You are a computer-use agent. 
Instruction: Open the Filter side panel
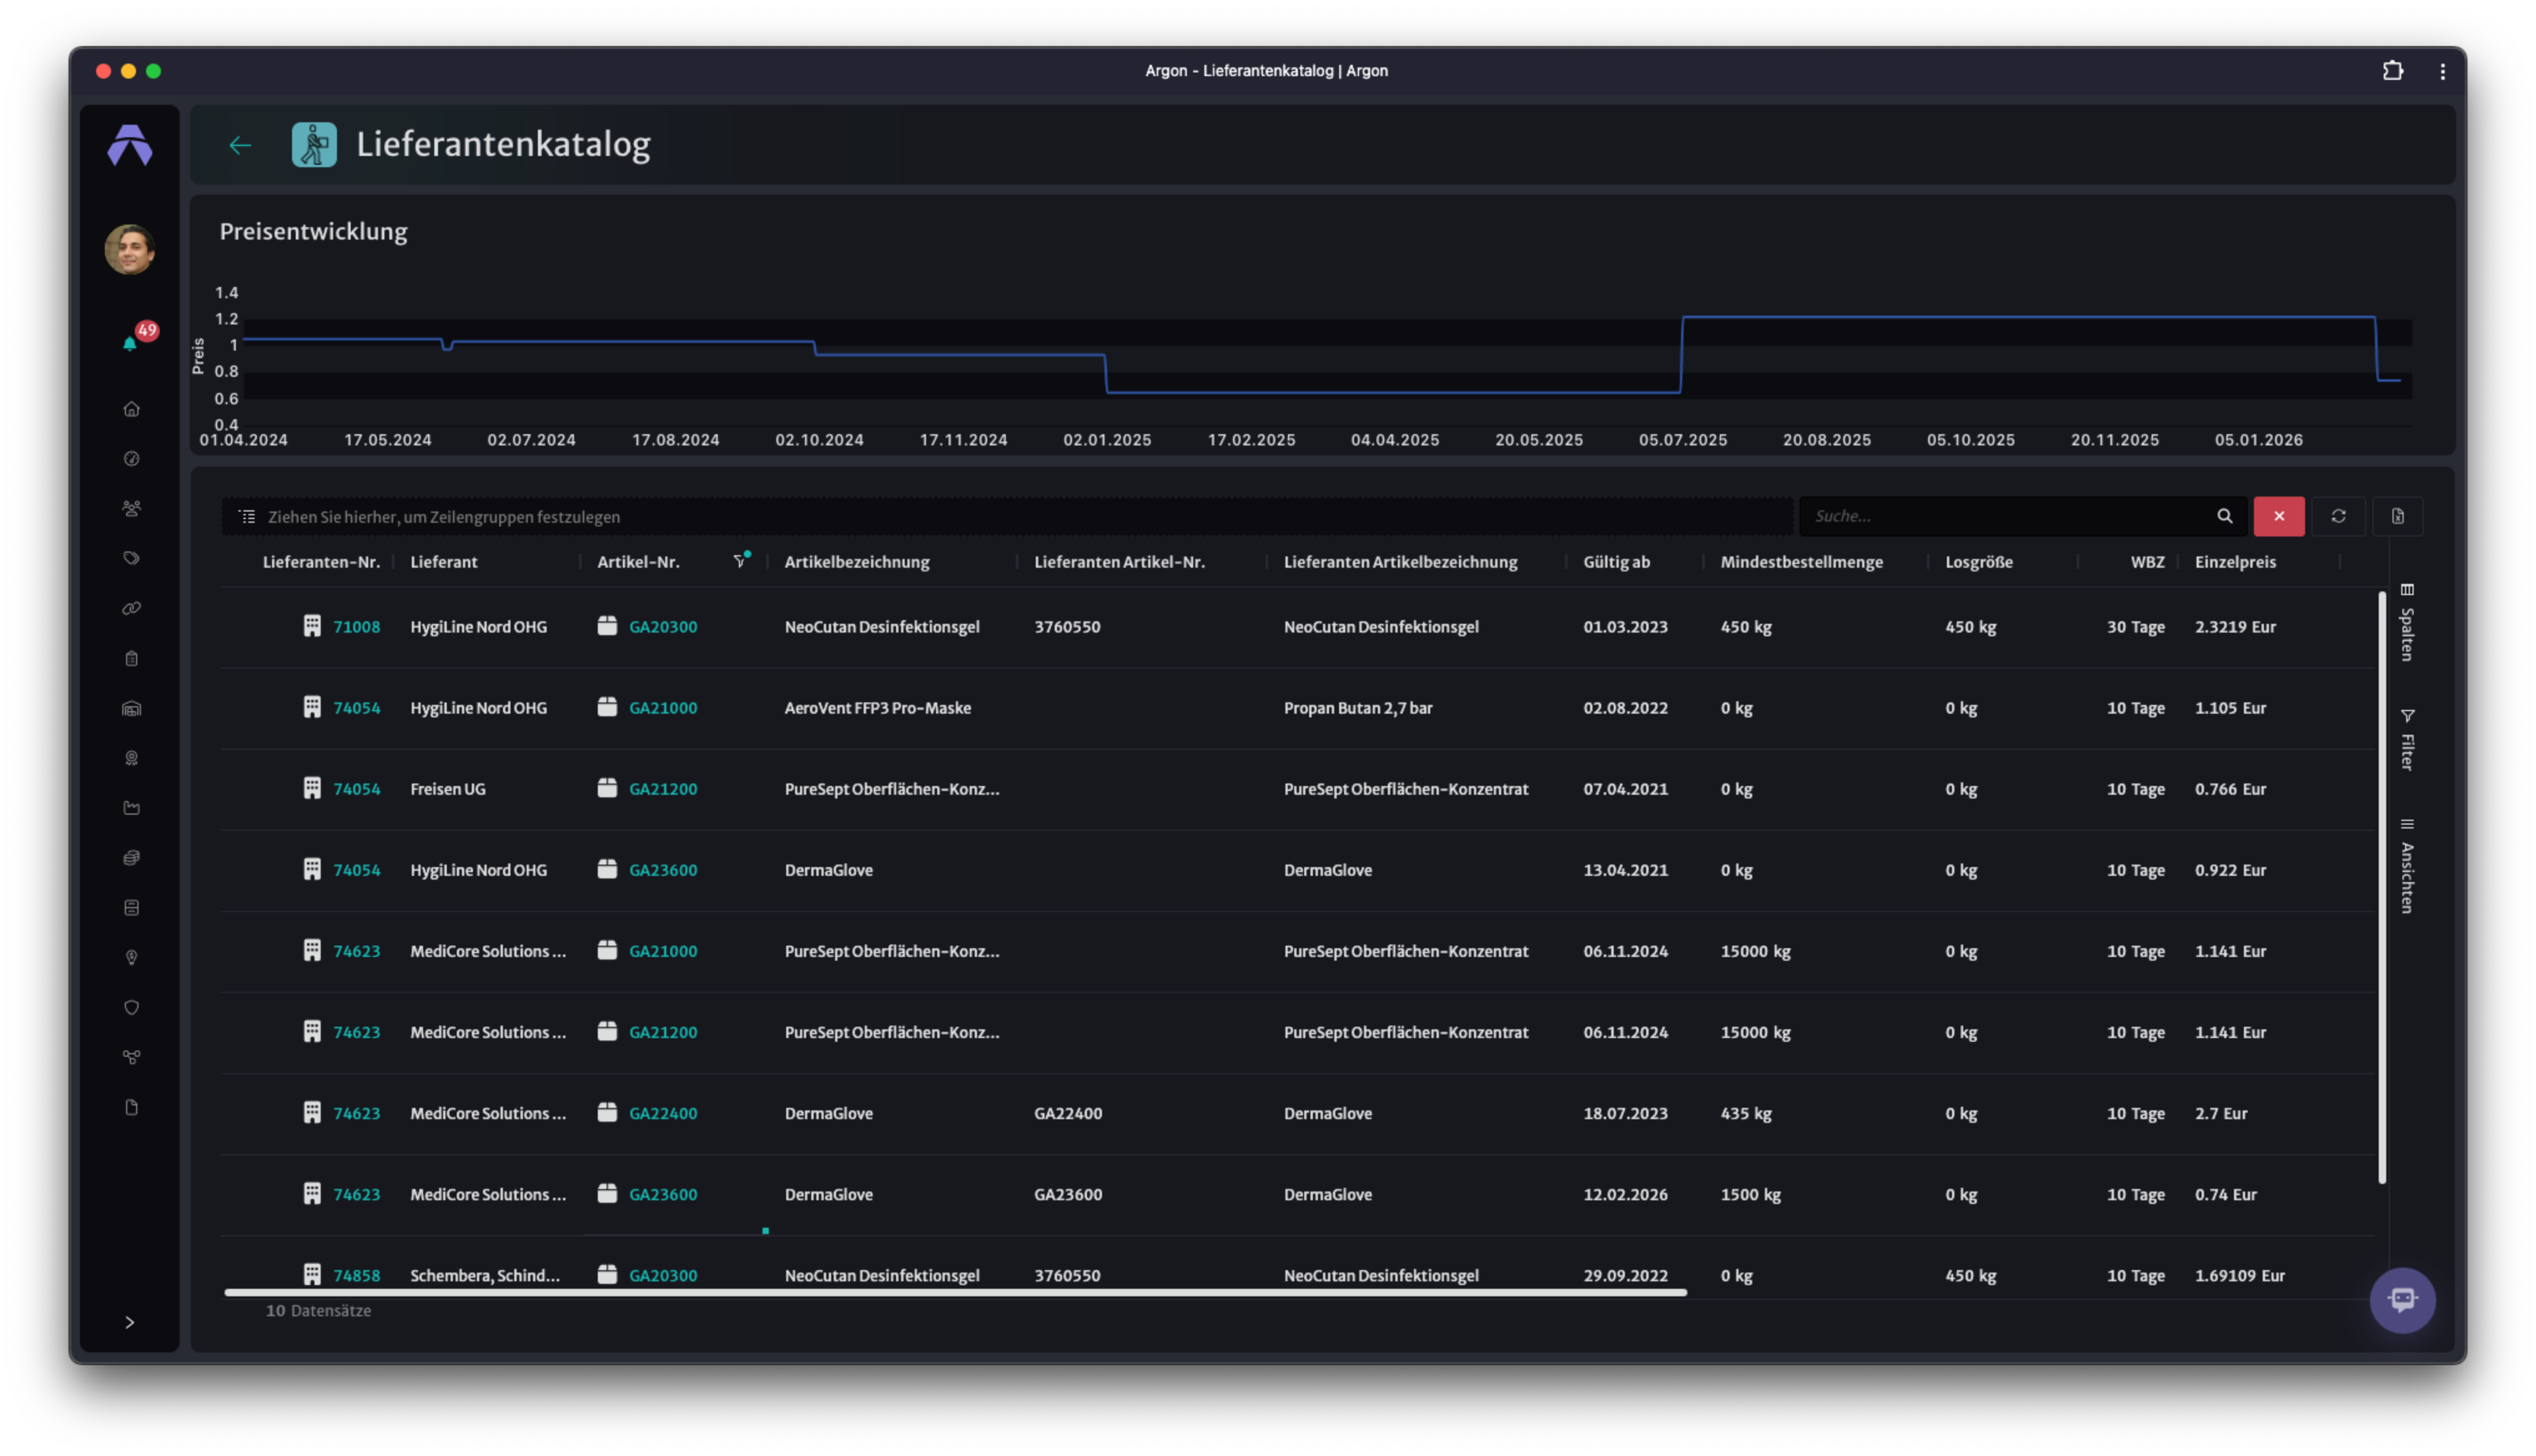pyautogui.click(x=2407, y=740)
